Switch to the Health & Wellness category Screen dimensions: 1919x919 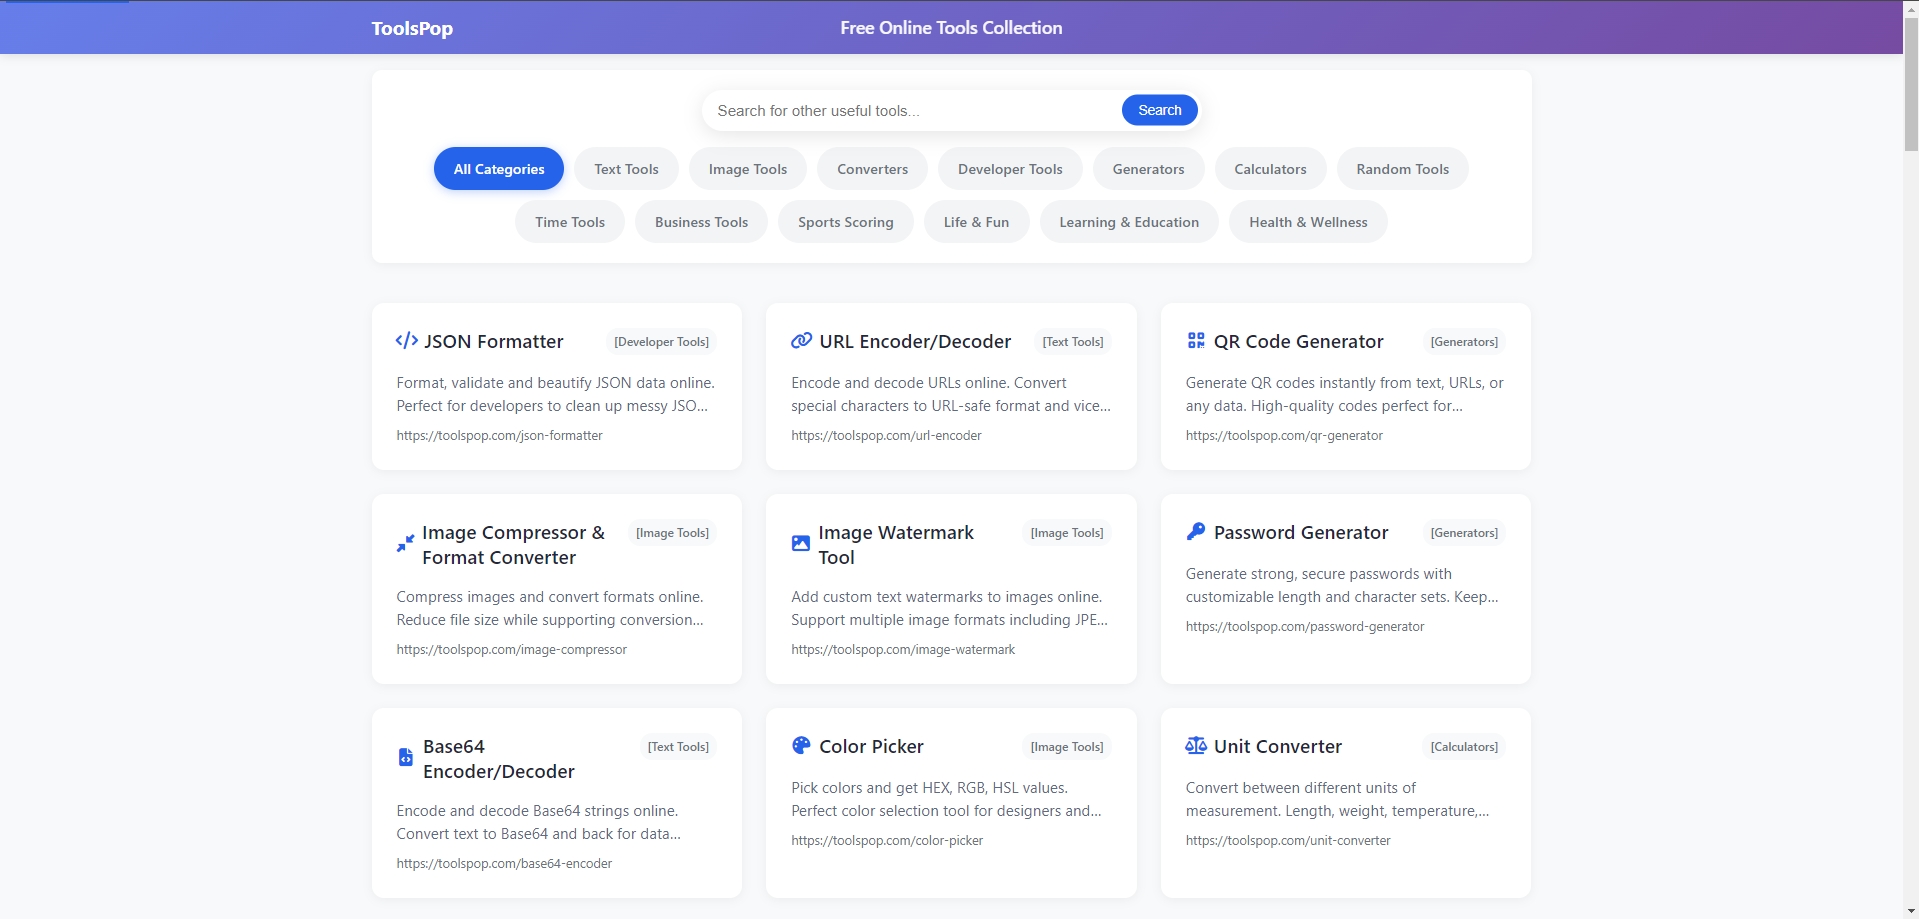(1307, 222)
